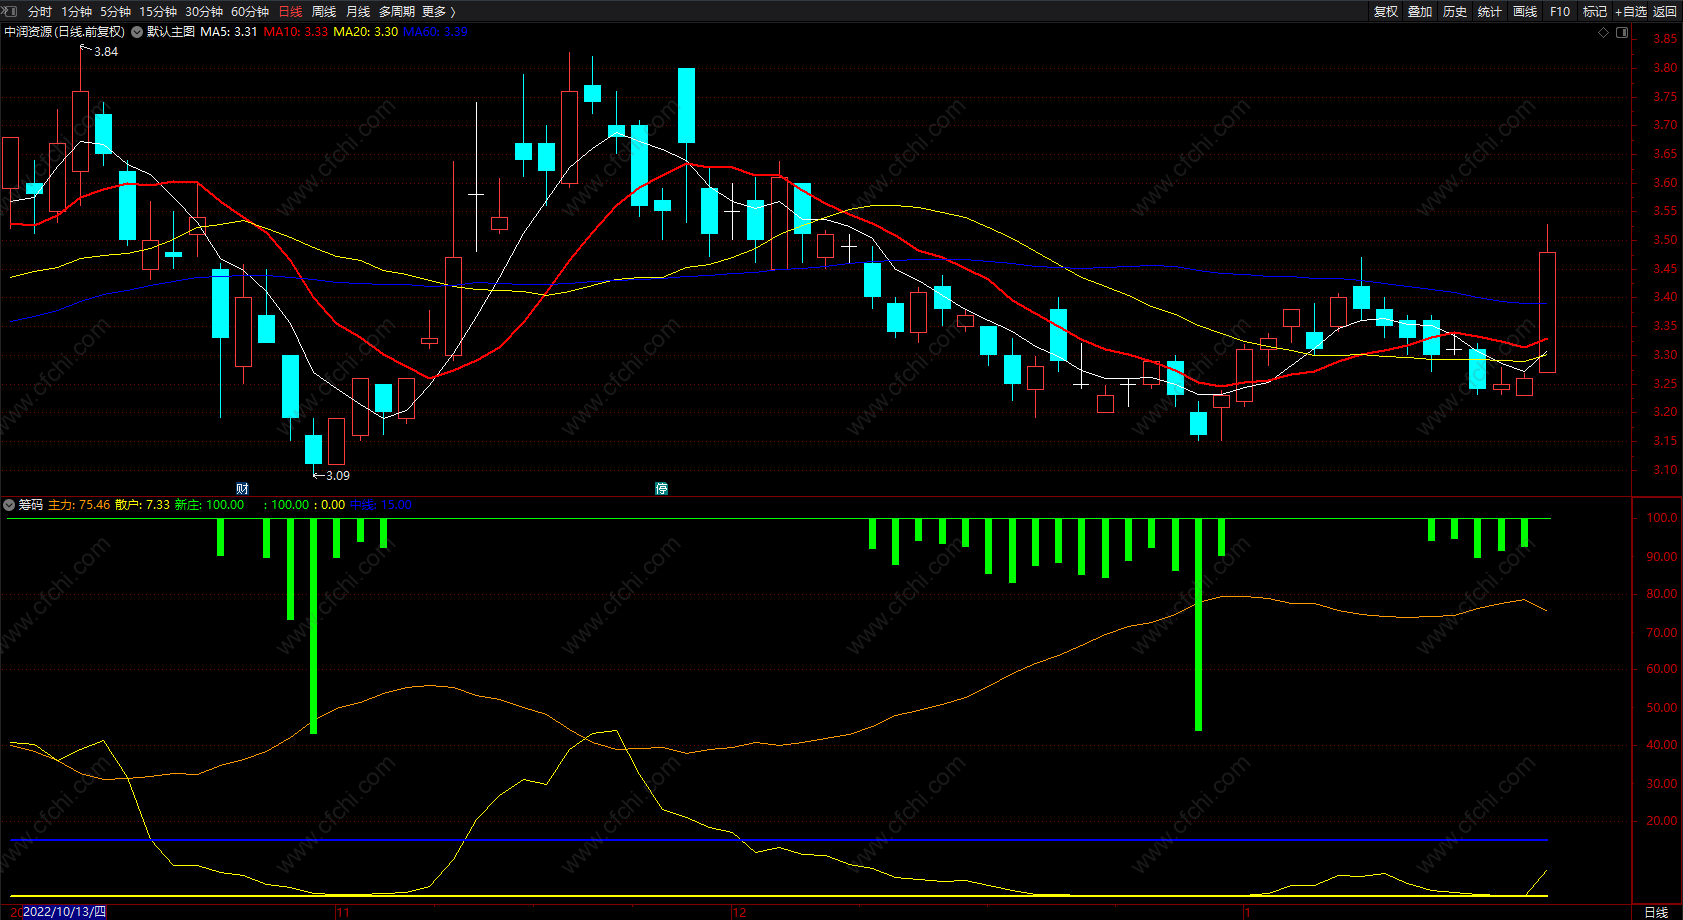Screen dimensions: 1683x920
Task: Click the 3.50 price axis label
Action: (x=1665, y=240)
